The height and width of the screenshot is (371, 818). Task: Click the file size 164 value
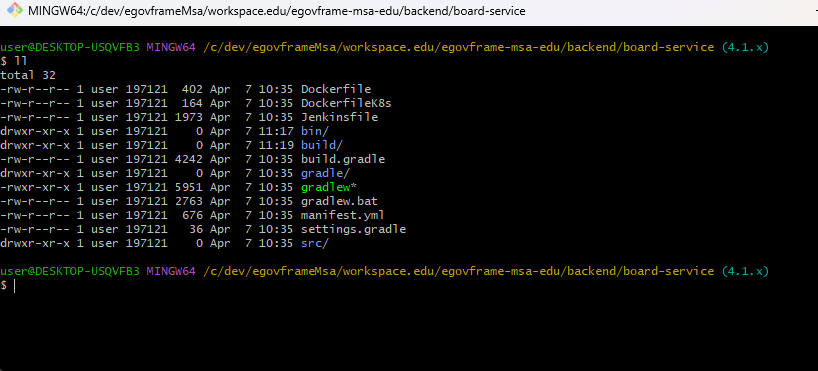[x=193, y=103]
